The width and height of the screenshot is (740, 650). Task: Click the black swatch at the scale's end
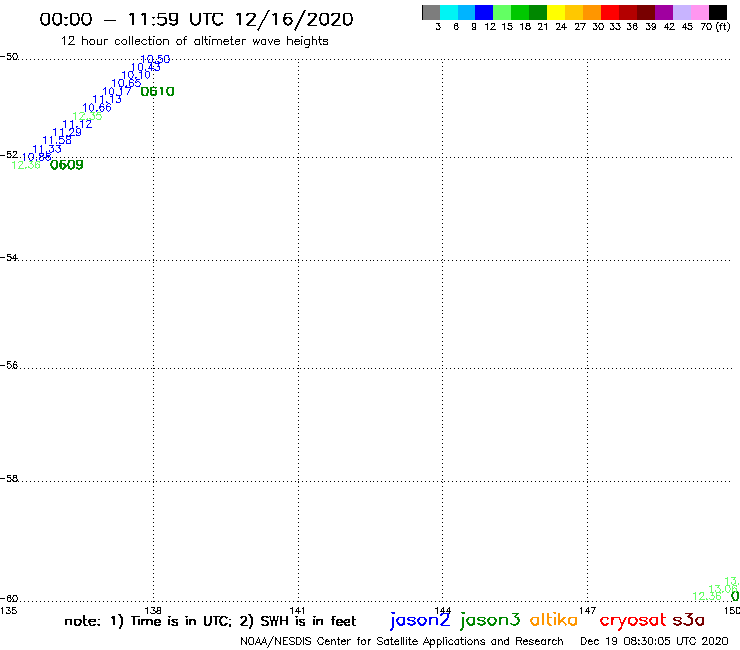[718, 12]
